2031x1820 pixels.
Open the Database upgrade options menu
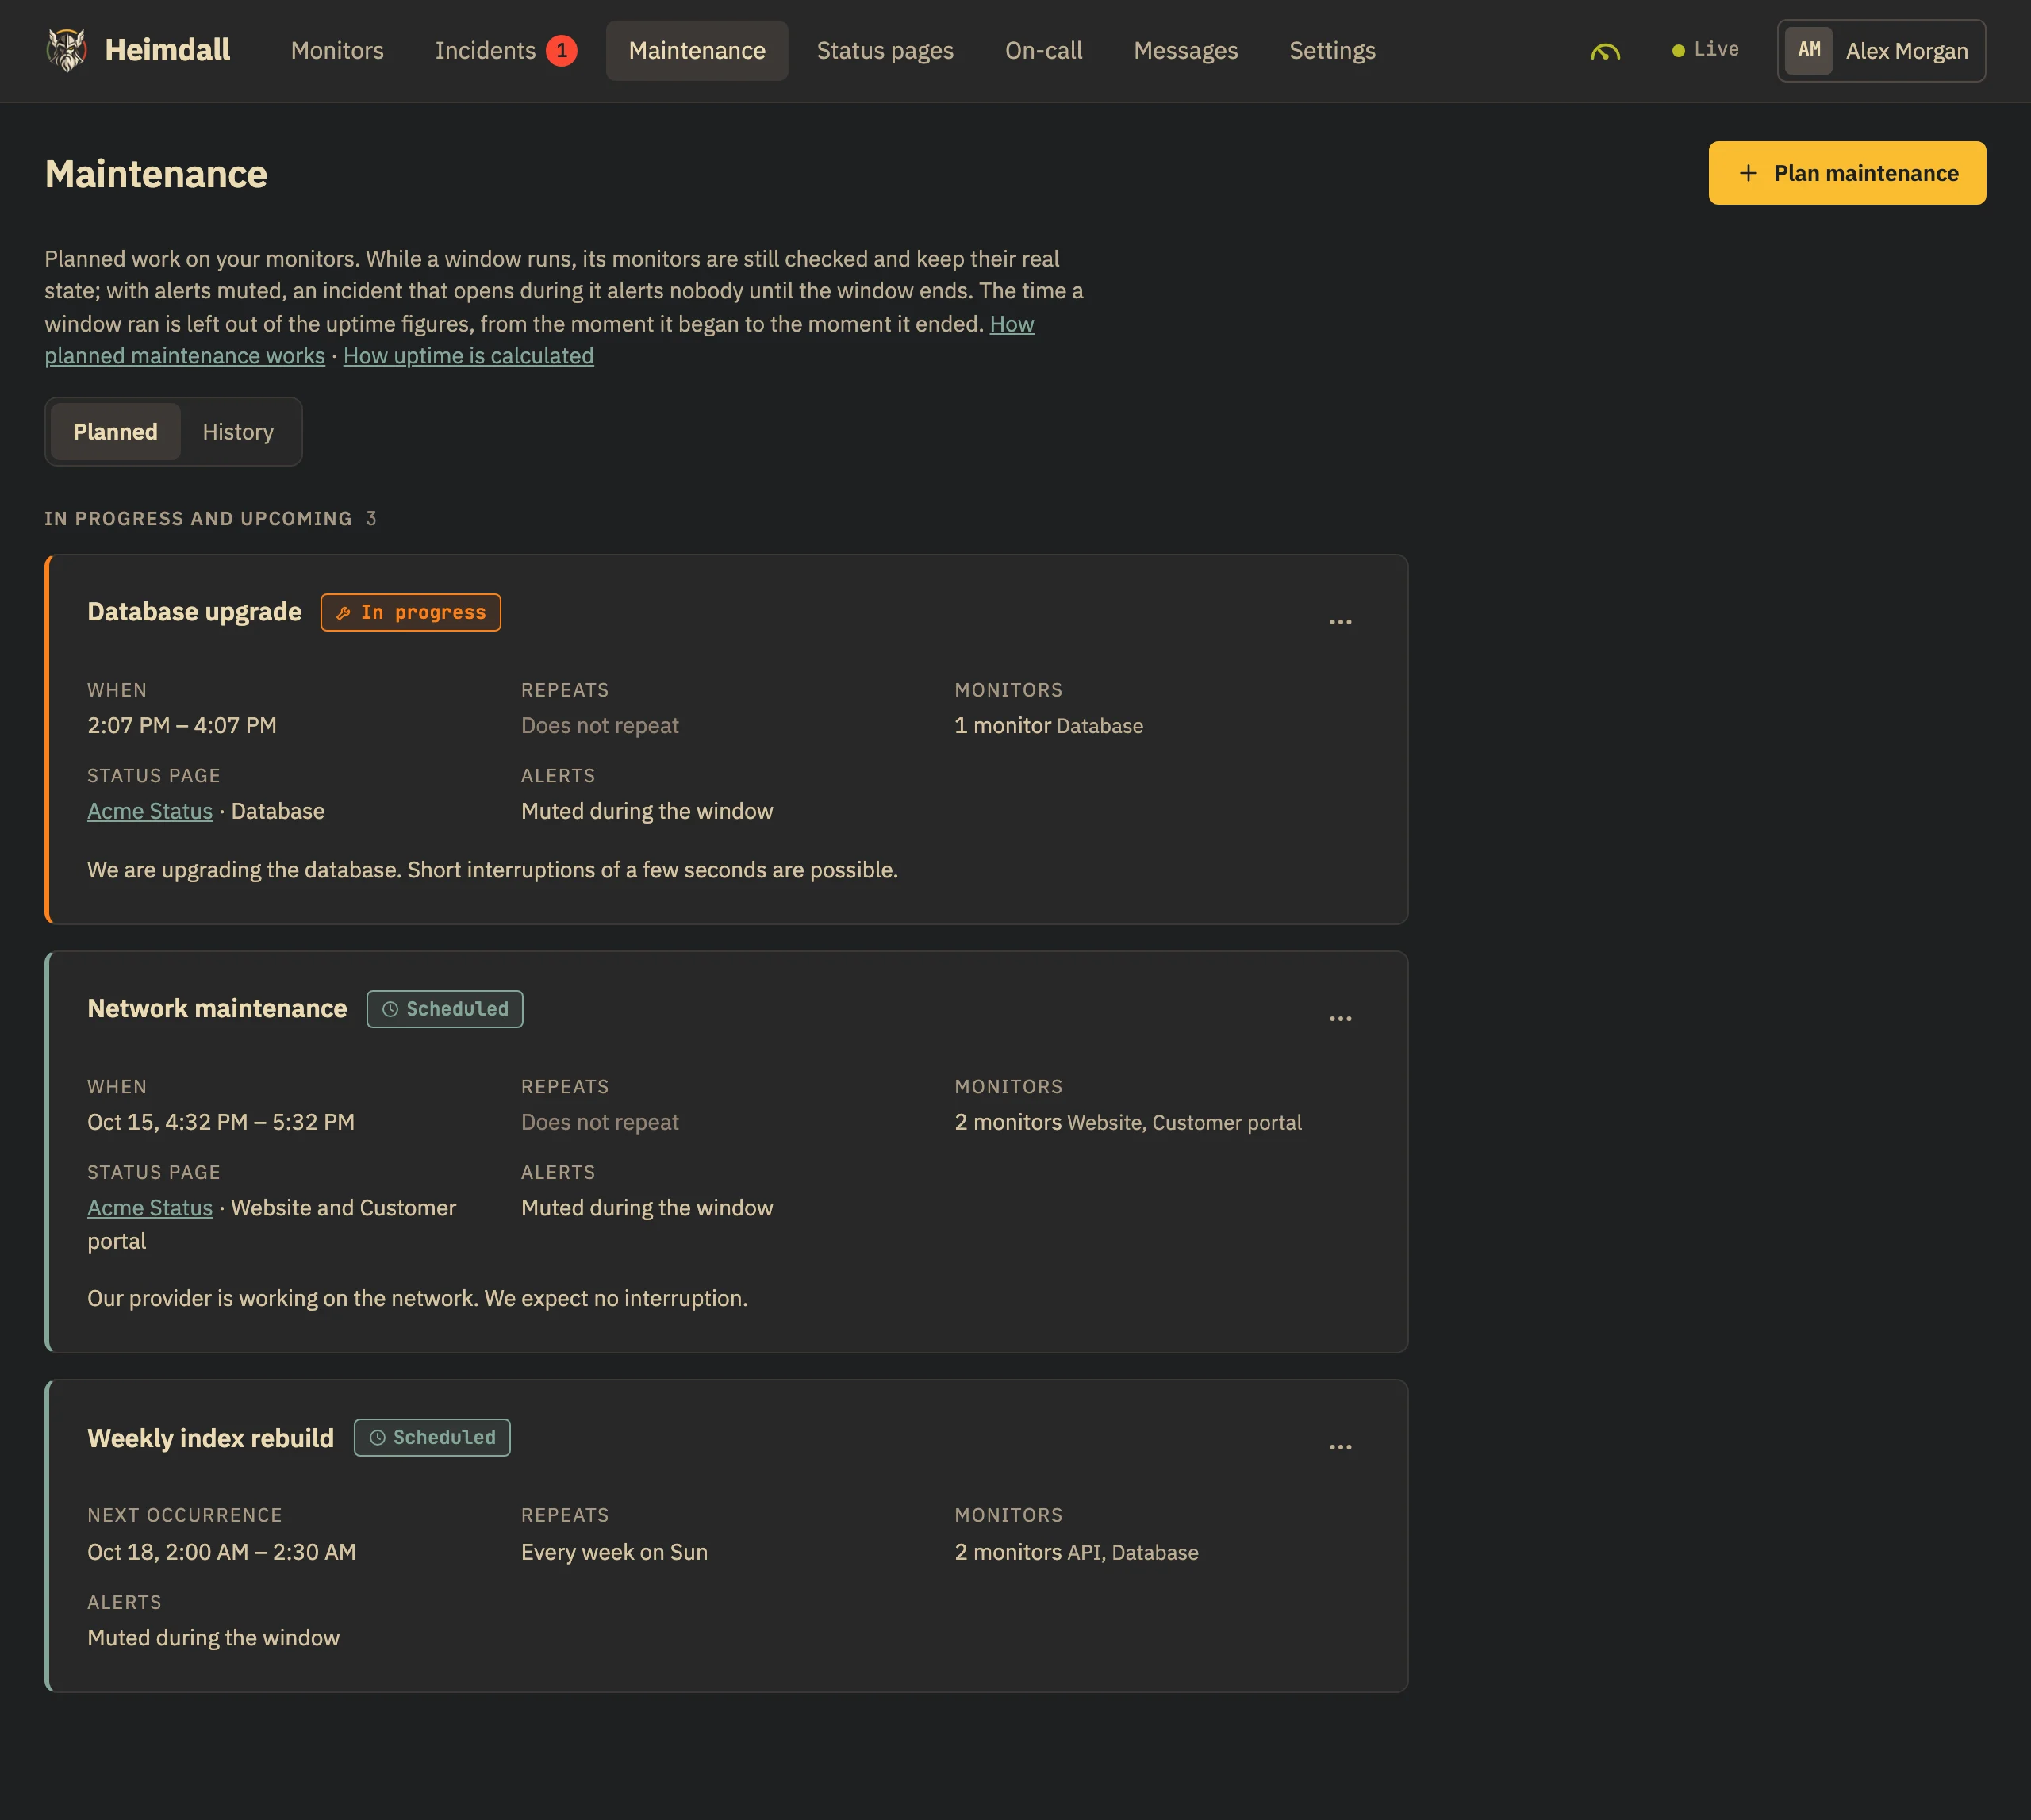[x=1340, y=622]
